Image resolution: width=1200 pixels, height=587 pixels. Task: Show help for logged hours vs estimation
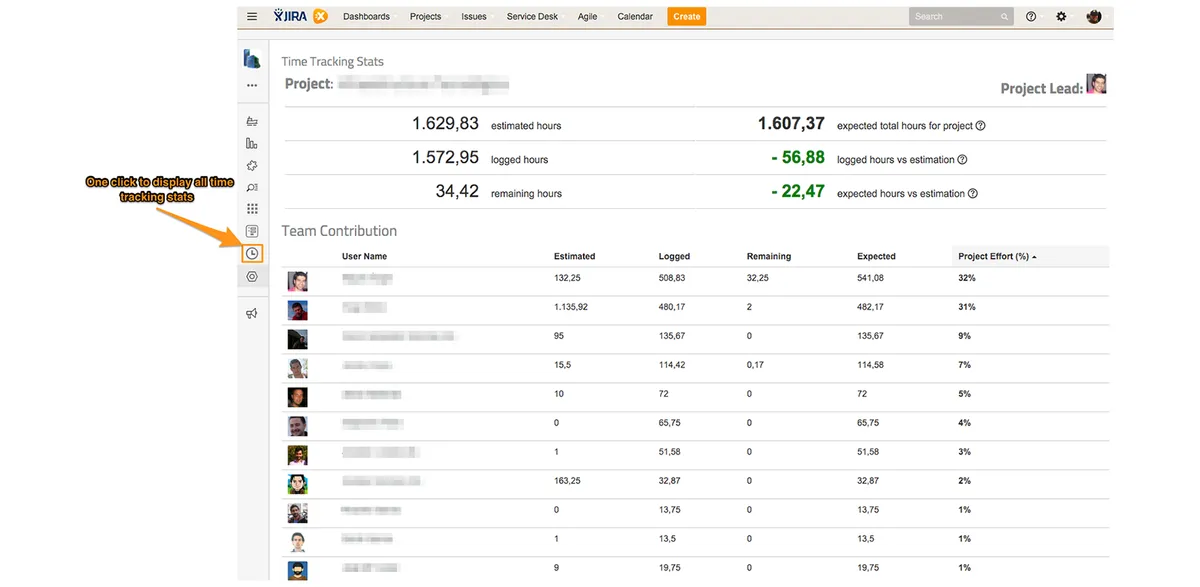(963, 160)
